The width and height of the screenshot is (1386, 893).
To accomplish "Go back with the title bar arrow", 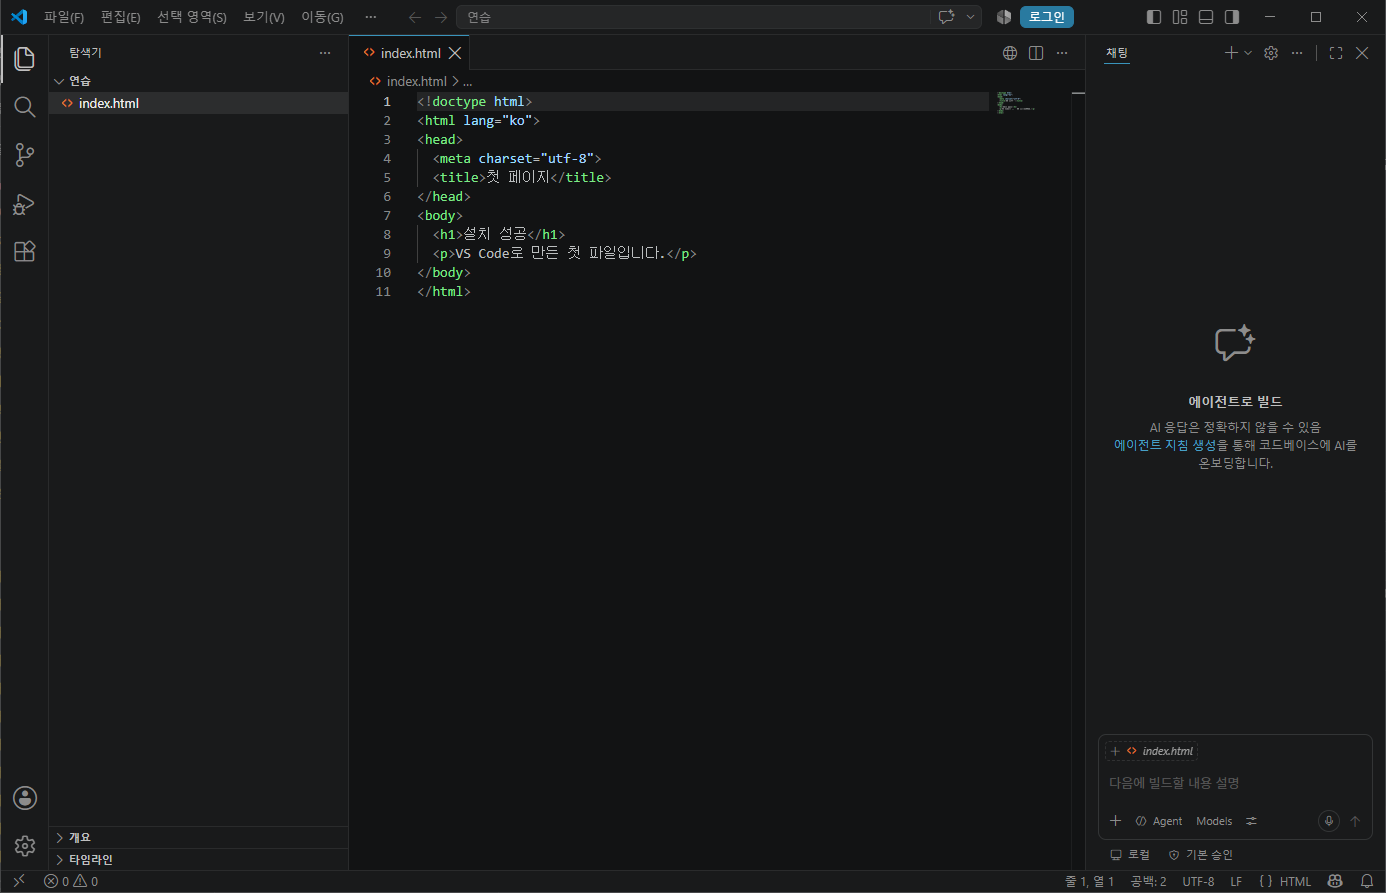I will point(415,17).
